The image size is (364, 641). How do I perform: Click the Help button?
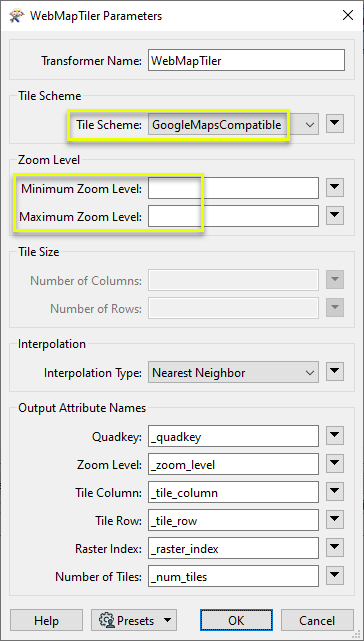(x=46, y=621)
